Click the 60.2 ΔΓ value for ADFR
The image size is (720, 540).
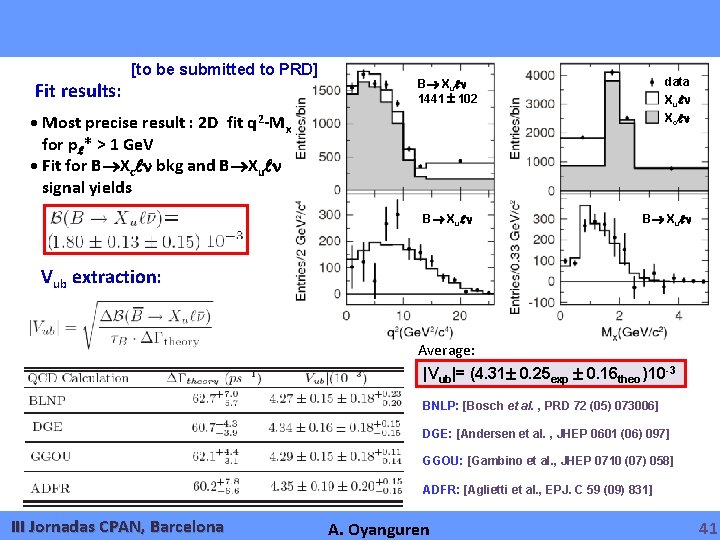tap(216, 486)
